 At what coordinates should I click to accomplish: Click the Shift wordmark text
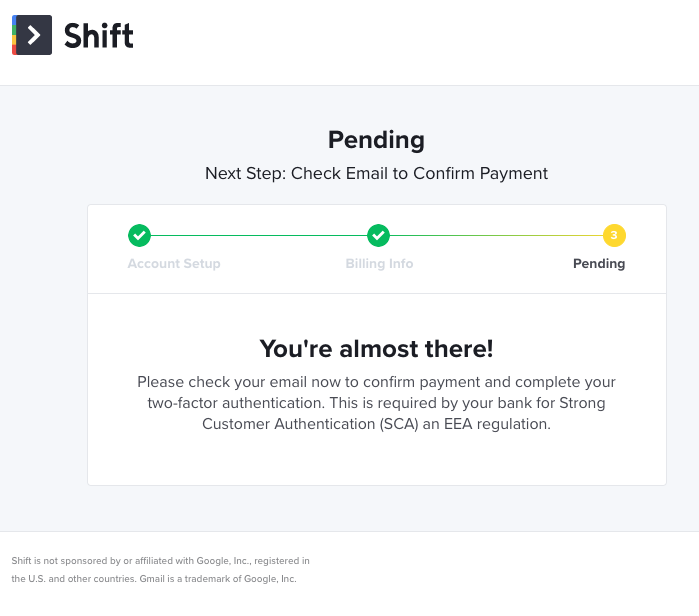point(98,36)
